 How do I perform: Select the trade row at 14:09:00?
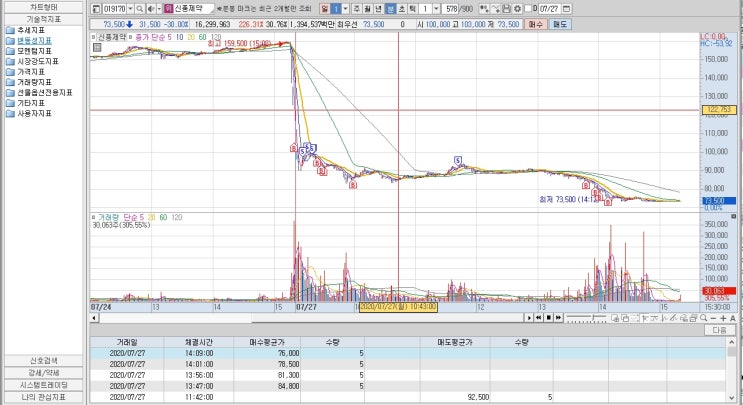[x=408, y=353]
